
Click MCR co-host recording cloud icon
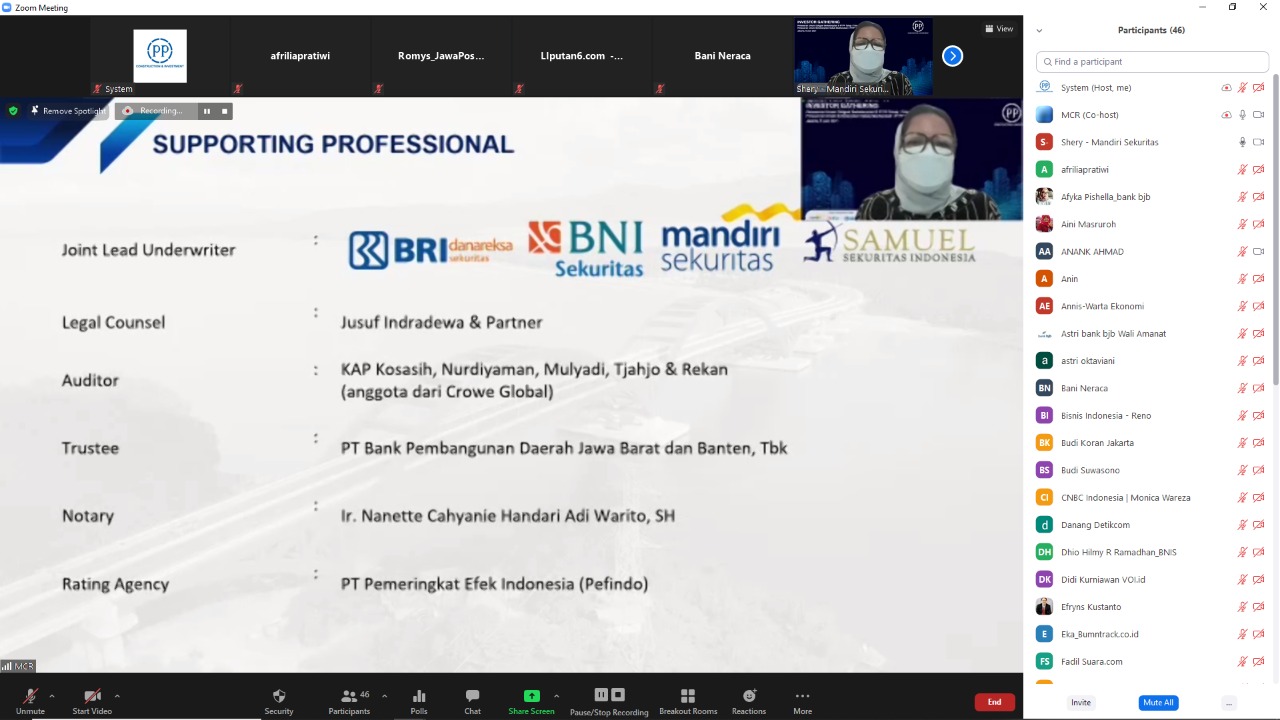click(1226, 115)
